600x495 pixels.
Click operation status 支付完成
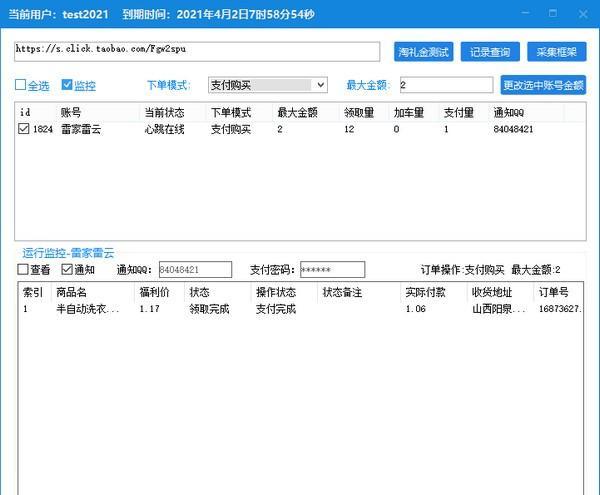276,309
